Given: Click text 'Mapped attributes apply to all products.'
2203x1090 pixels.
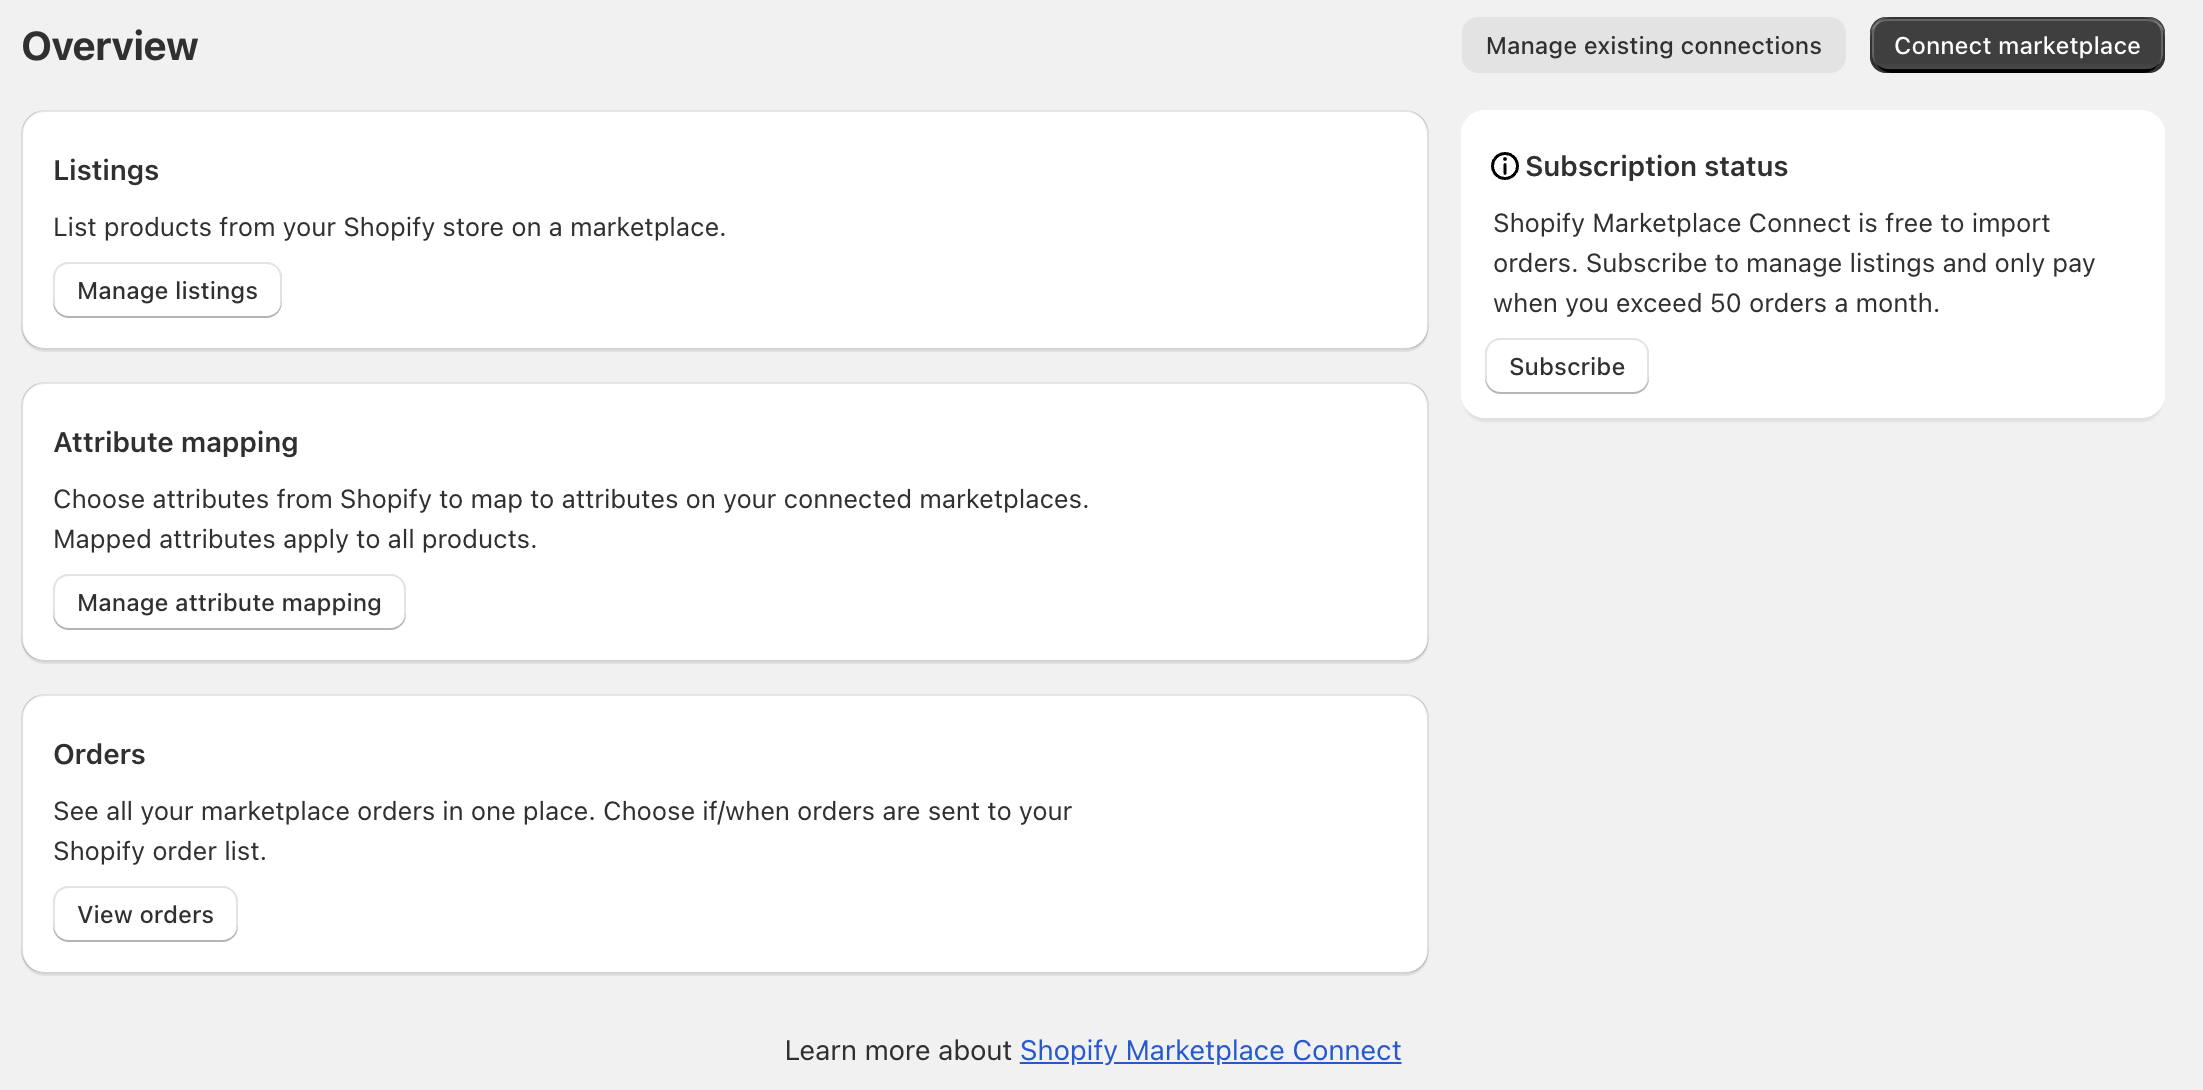Looking at the screenshot, I should [x=295, y=539].
